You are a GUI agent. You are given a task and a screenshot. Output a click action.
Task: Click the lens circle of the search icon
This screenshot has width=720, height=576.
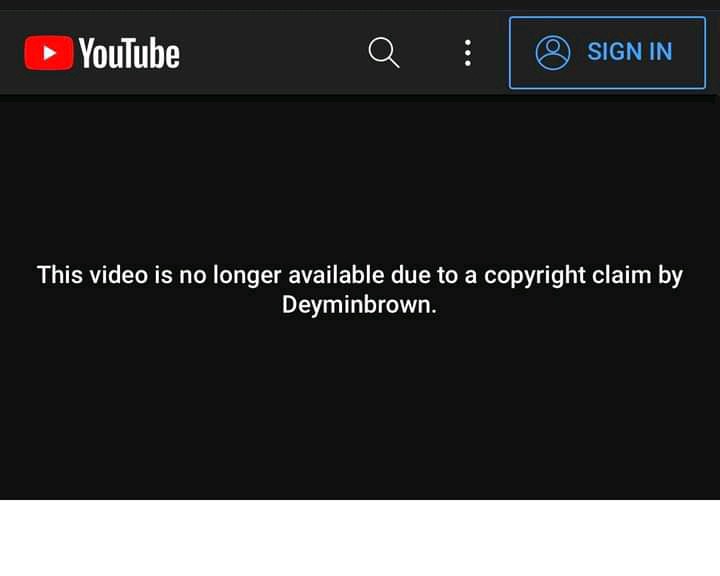[x=381, y=50]
